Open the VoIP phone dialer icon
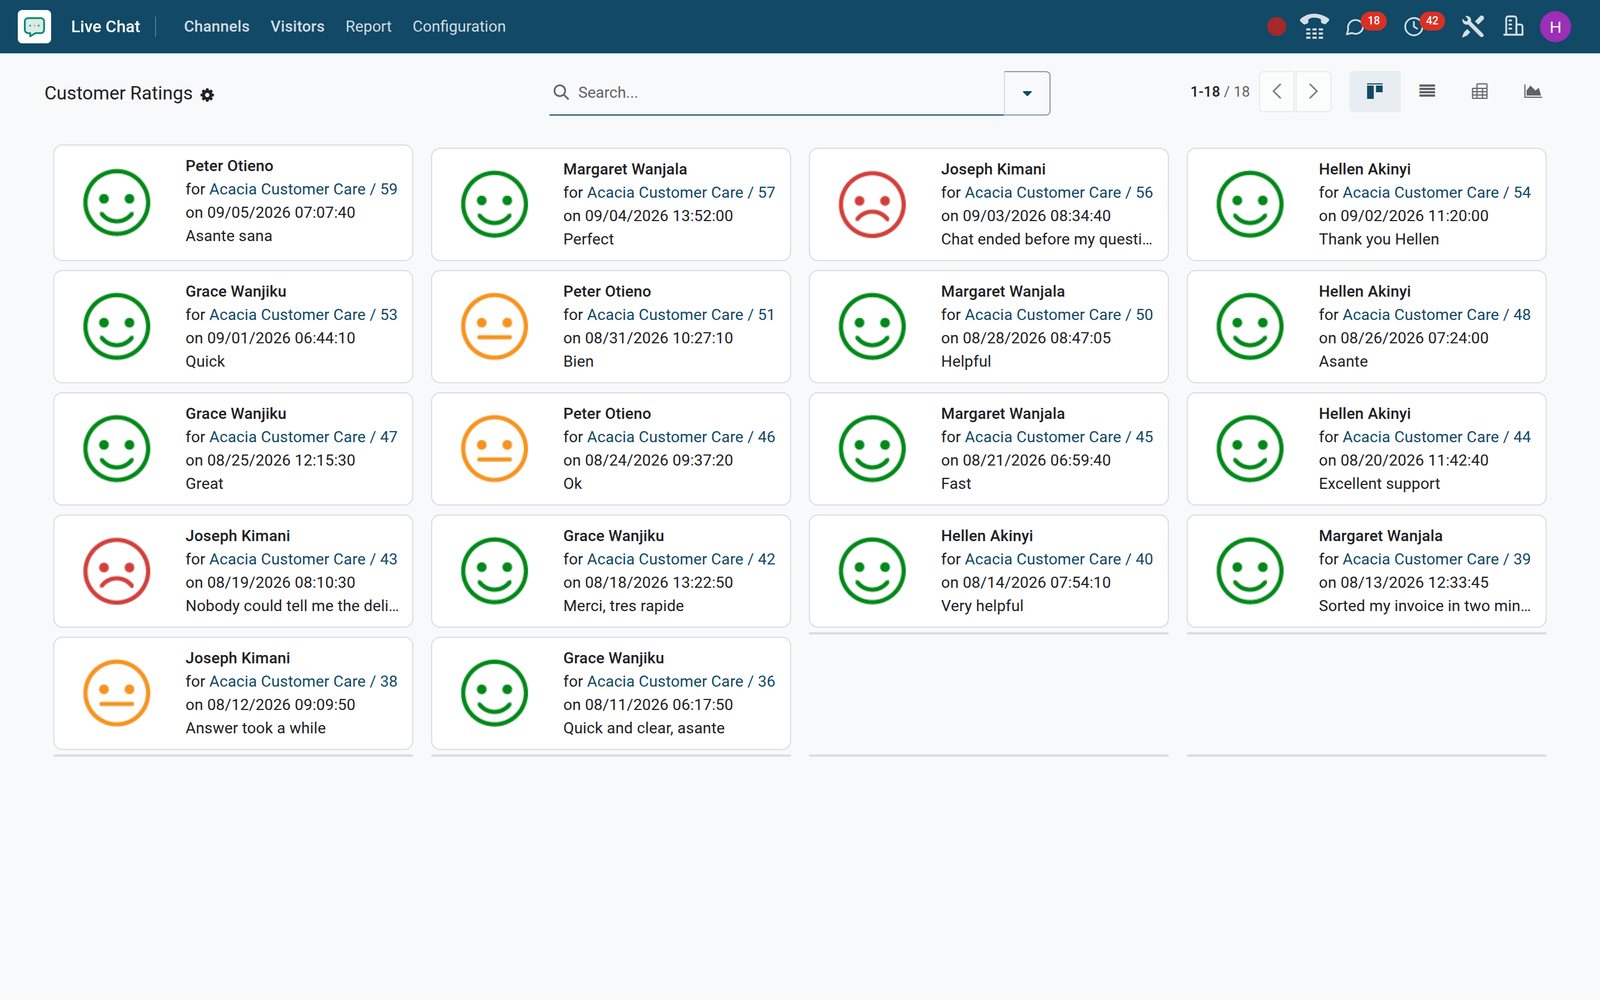Viewport: 1600px width, 1000px height. 1314,27
